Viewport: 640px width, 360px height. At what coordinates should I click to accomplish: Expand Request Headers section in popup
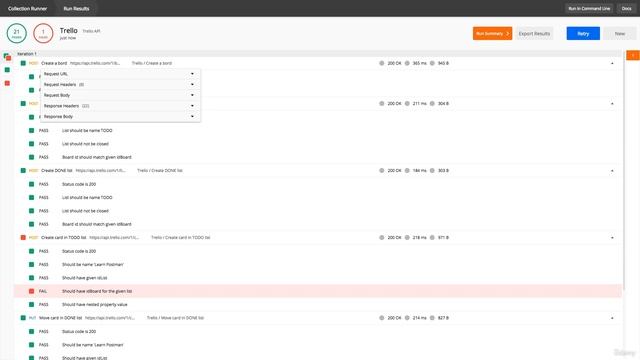[120, 84]
